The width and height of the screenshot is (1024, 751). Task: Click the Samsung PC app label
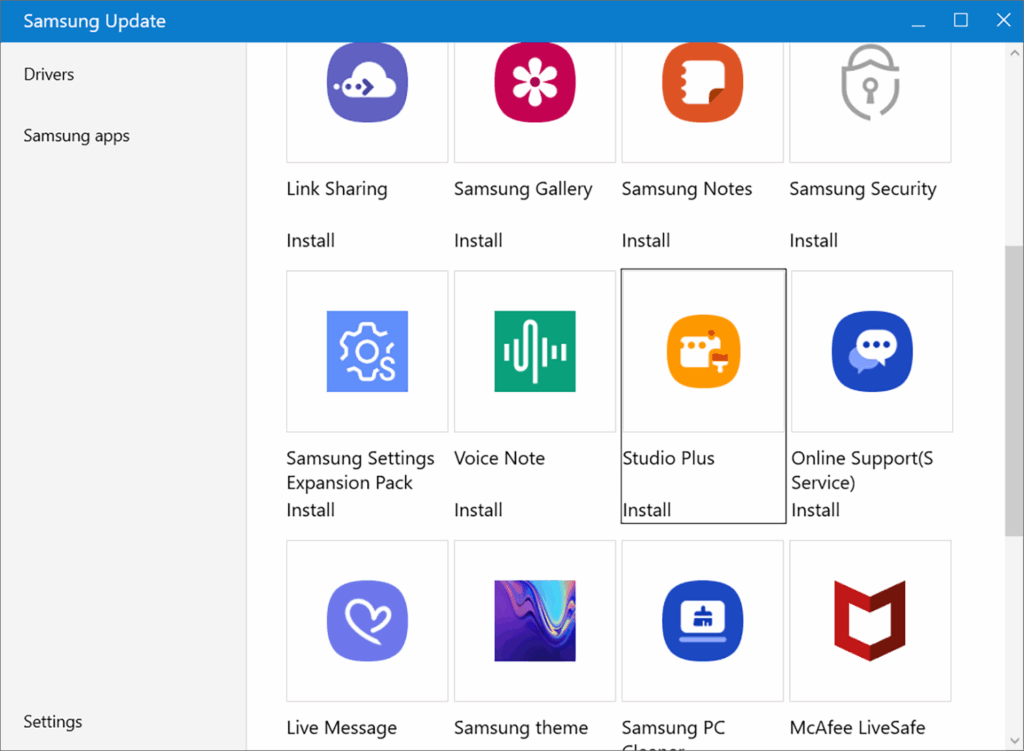[673, 733]
